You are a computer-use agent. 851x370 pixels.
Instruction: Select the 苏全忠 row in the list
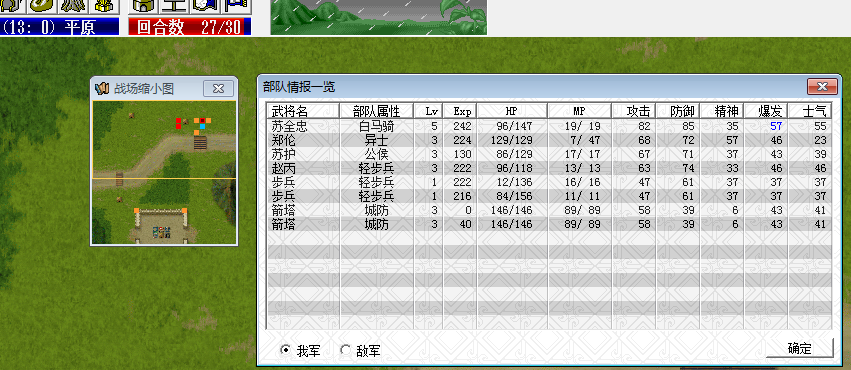click(x=549, y=126)
